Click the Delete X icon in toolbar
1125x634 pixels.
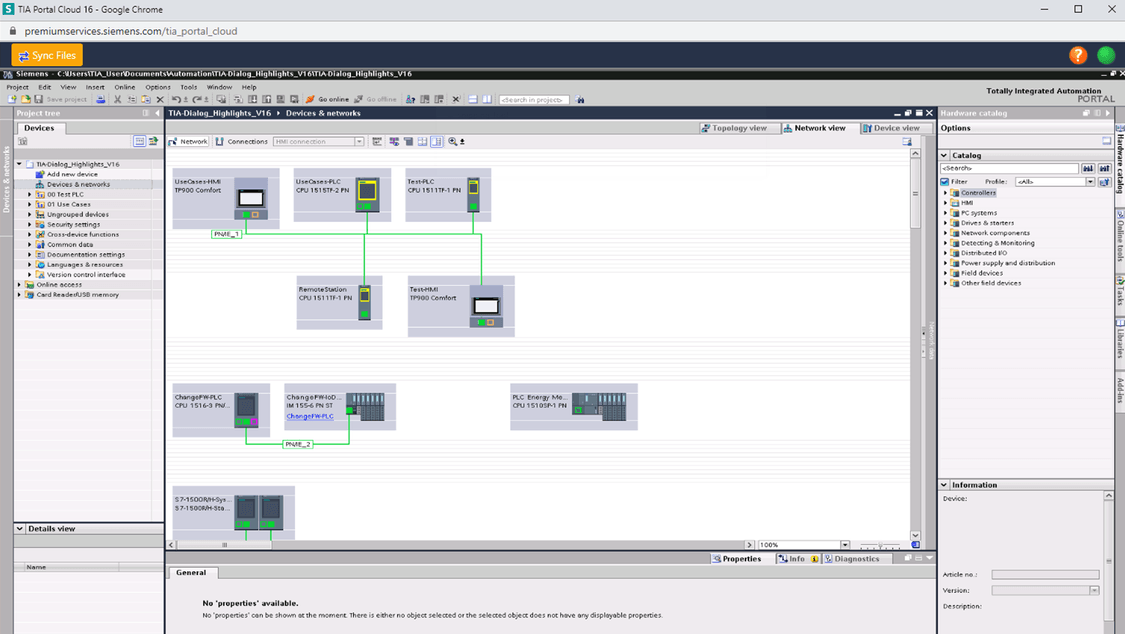[160, 100]
